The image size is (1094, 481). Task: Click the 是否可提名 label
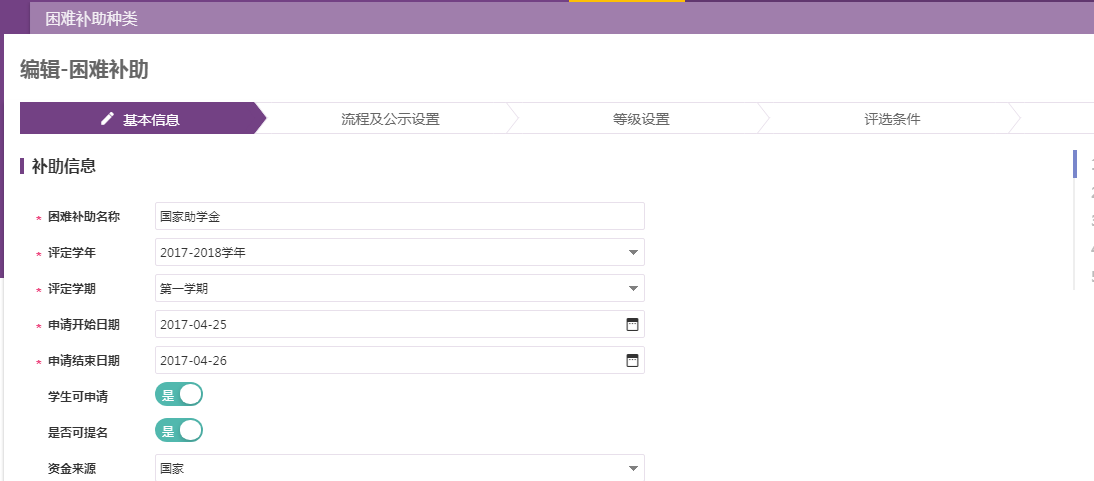tap(78, 432)
